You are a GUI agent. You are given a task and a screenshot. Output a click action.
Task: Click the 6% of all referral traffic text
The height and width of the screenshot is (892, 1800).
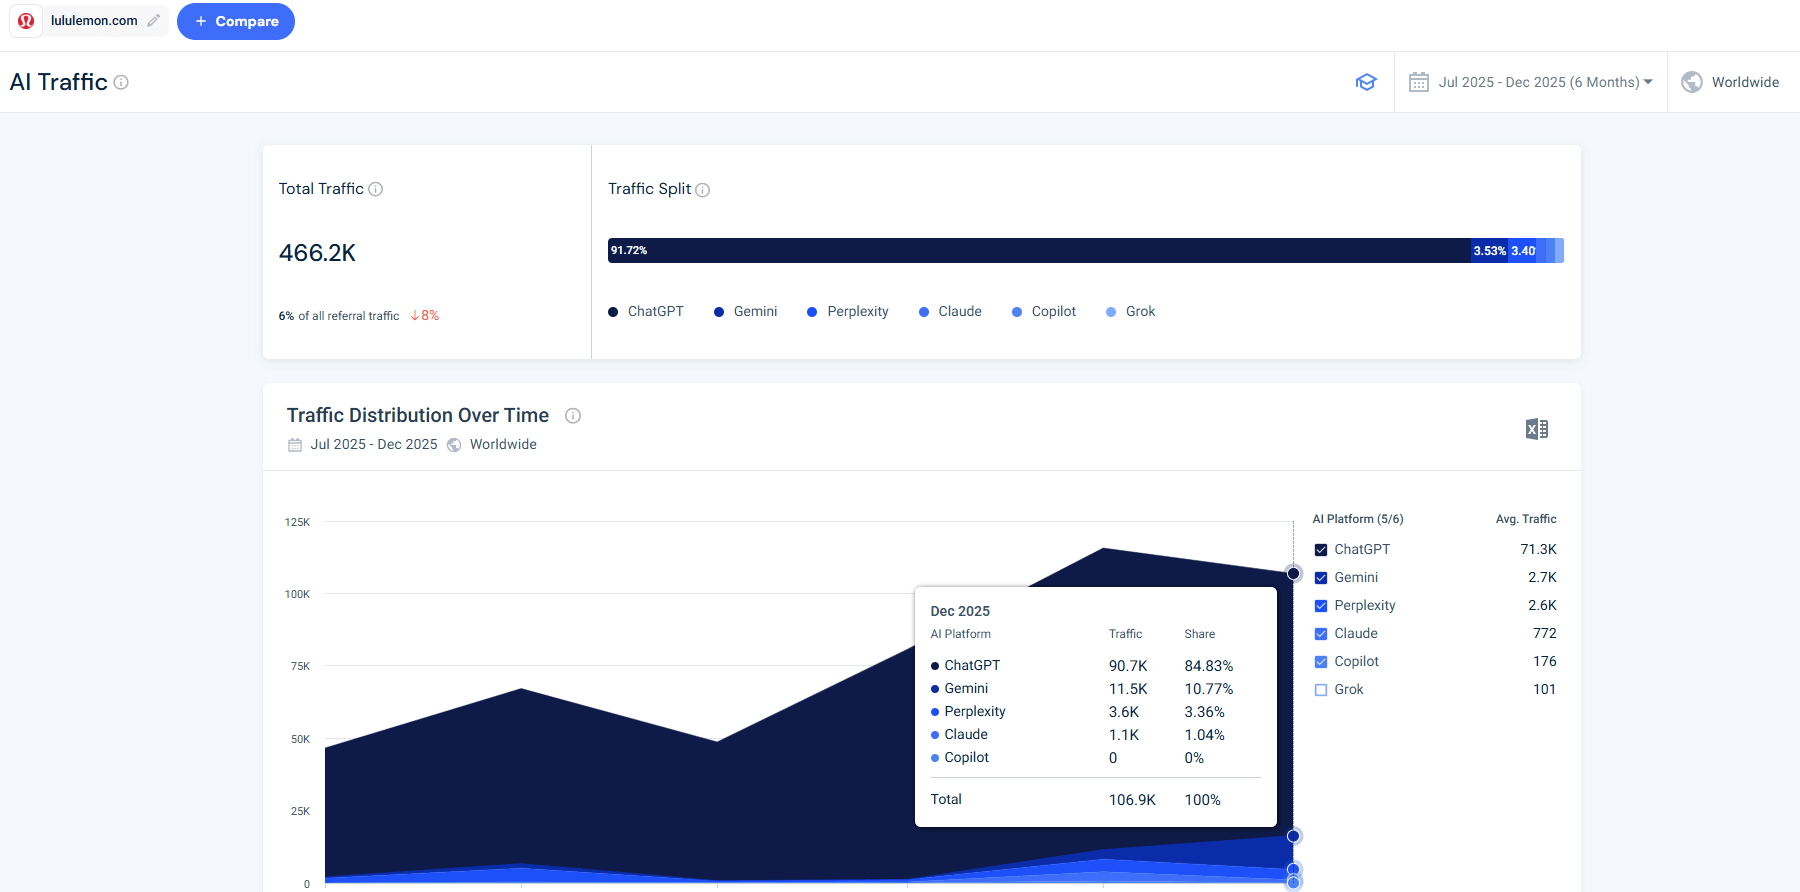[x=339, y=316]
